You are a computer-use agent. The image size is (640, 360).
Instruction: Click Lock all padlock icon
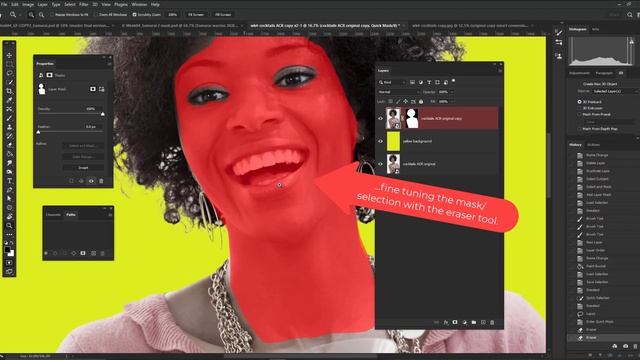pyautogui.click(x=421, y=101)
